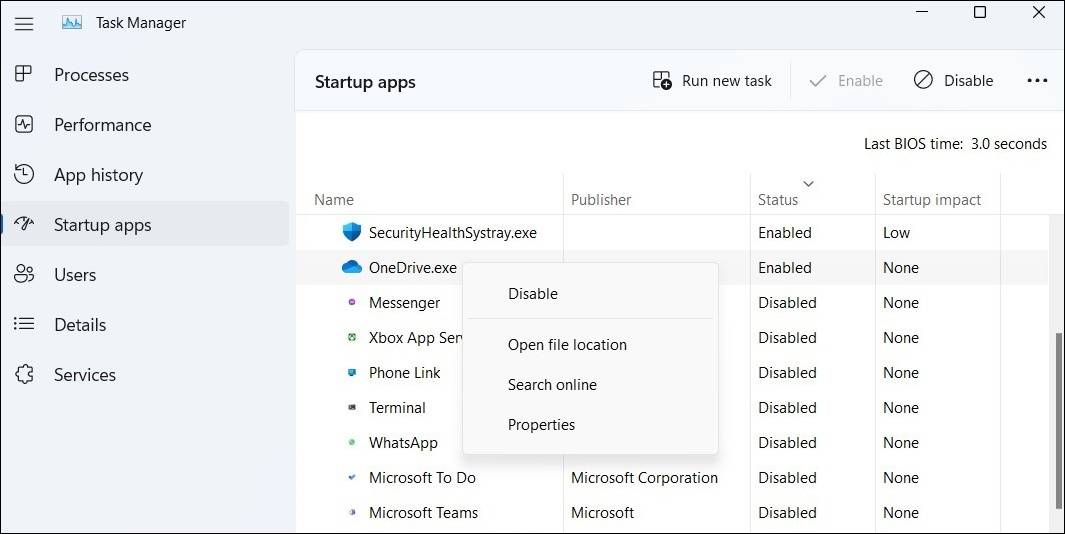
Task: Choose Disable from the context menu
Action: click(x=533, y=294)
